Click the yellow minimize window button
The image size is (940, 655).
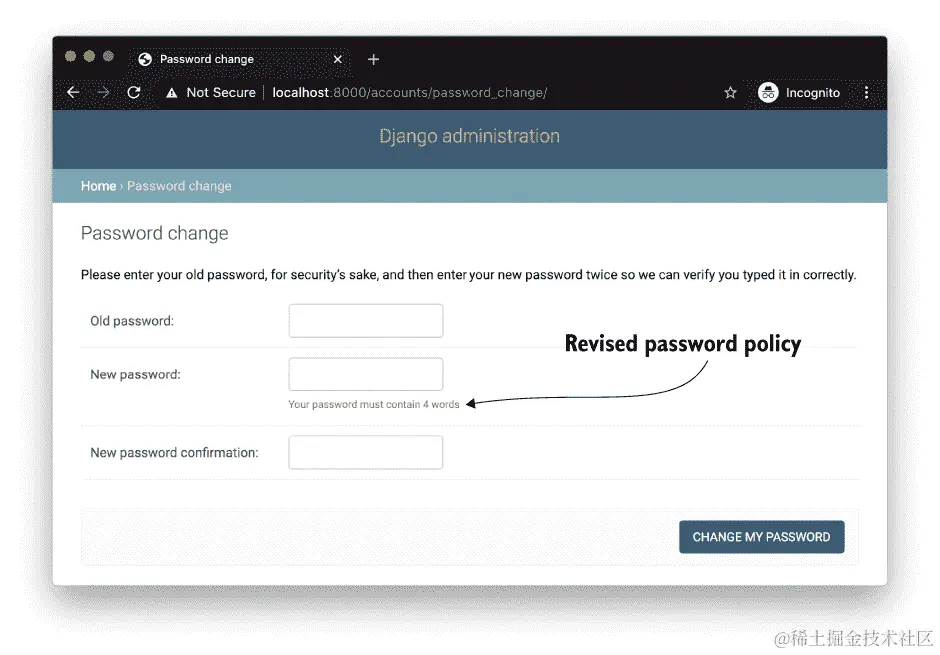tap(89, 56)
